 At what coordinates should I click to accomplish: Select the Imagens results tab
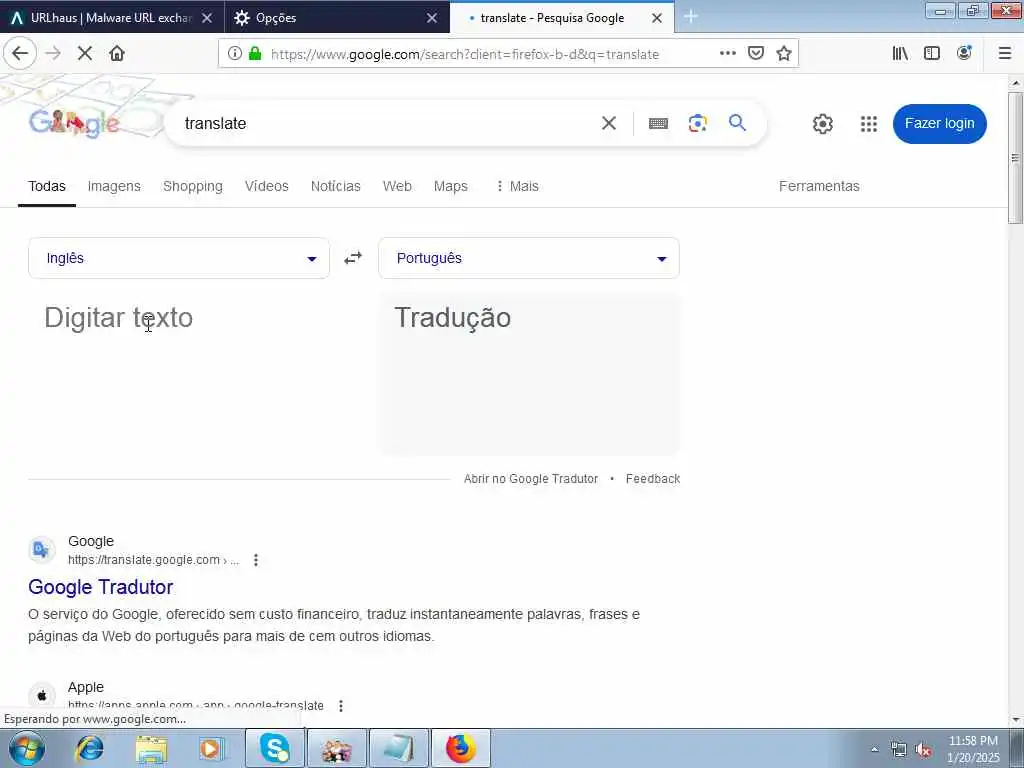click(x=114, y=186)
